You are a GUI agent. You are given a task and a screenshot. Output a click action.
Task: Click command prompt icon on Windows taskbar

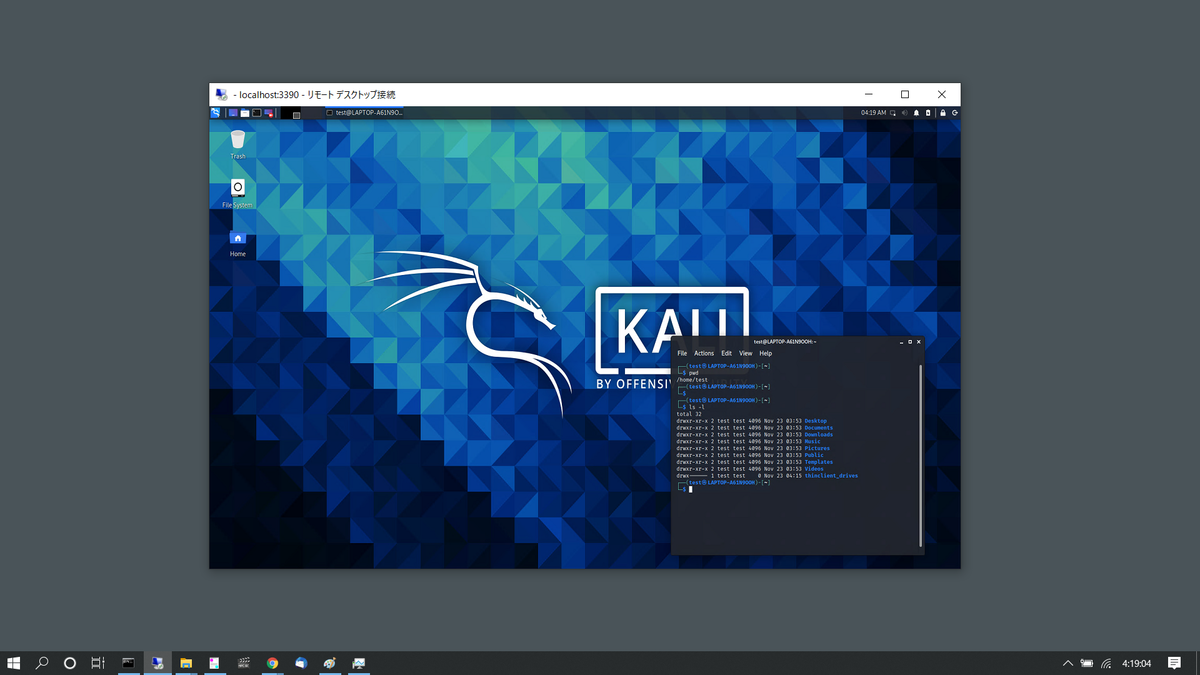(128, 662)
